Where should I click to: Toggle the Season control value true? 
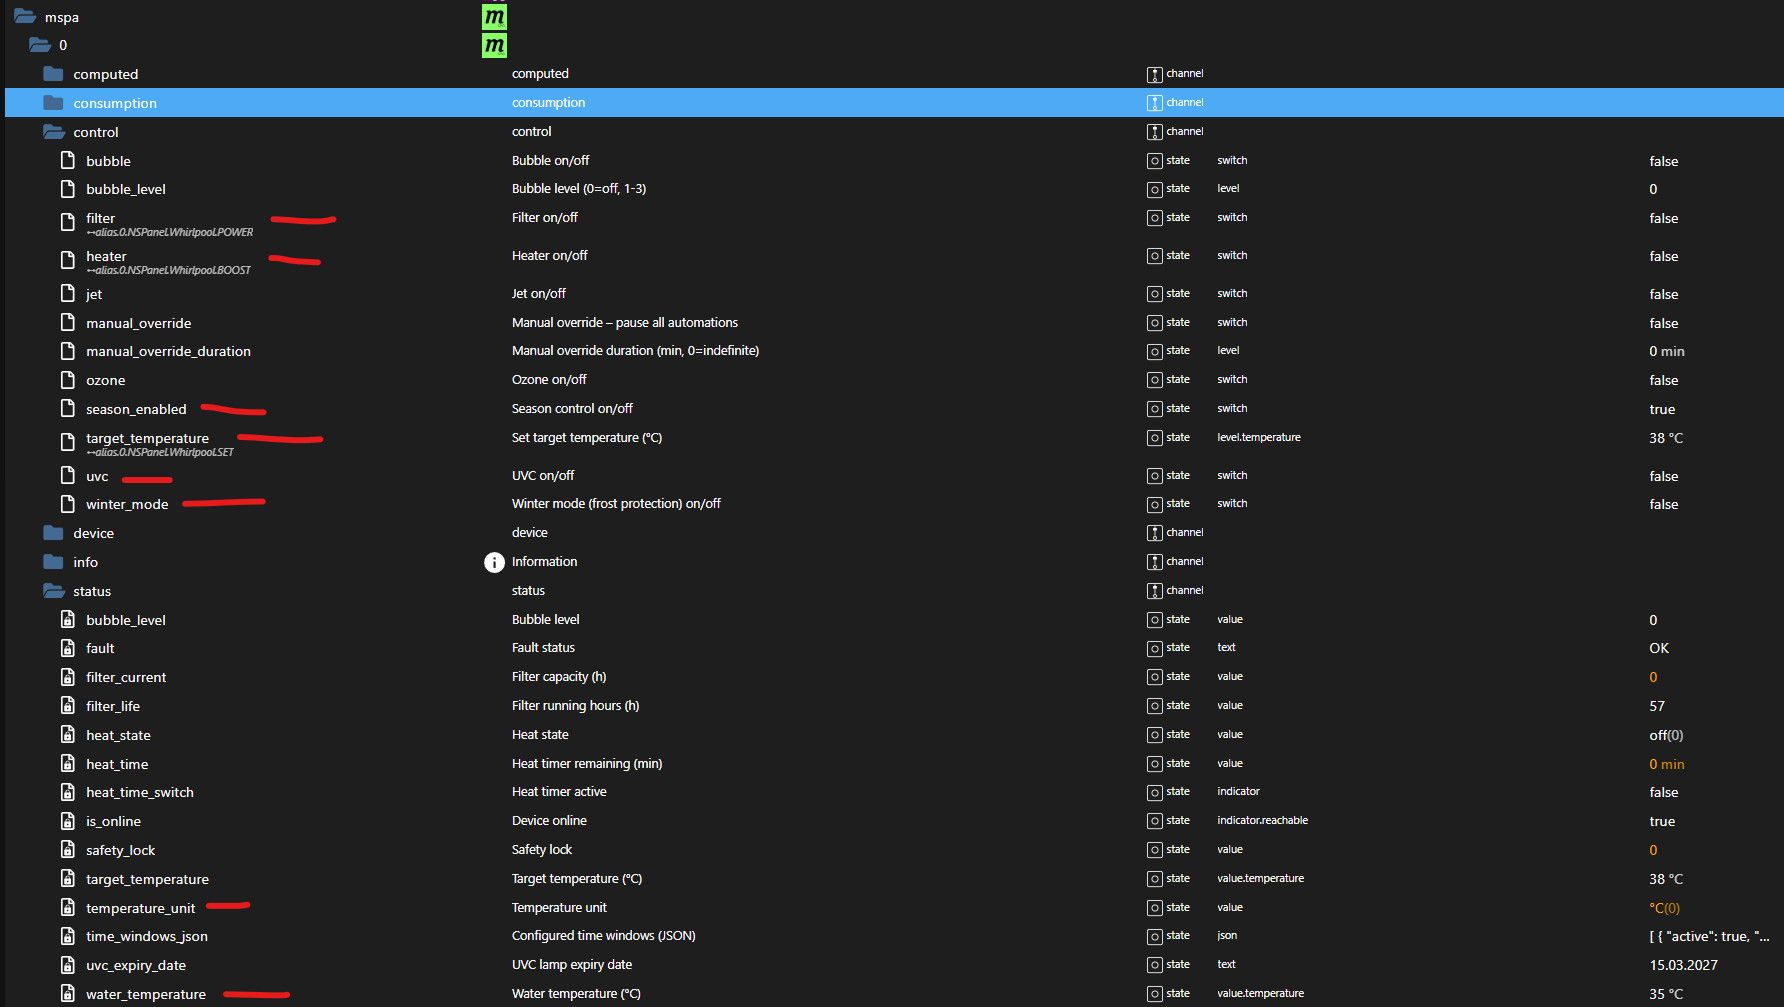pos(1662,409)
